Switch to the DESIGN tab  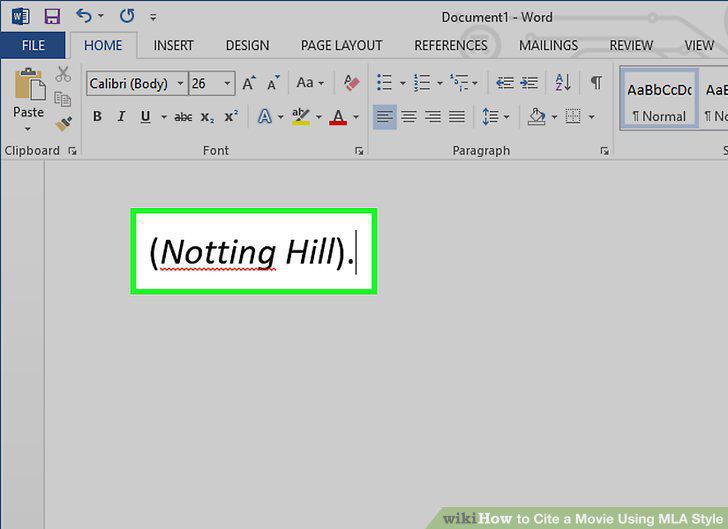coord(247,46)
